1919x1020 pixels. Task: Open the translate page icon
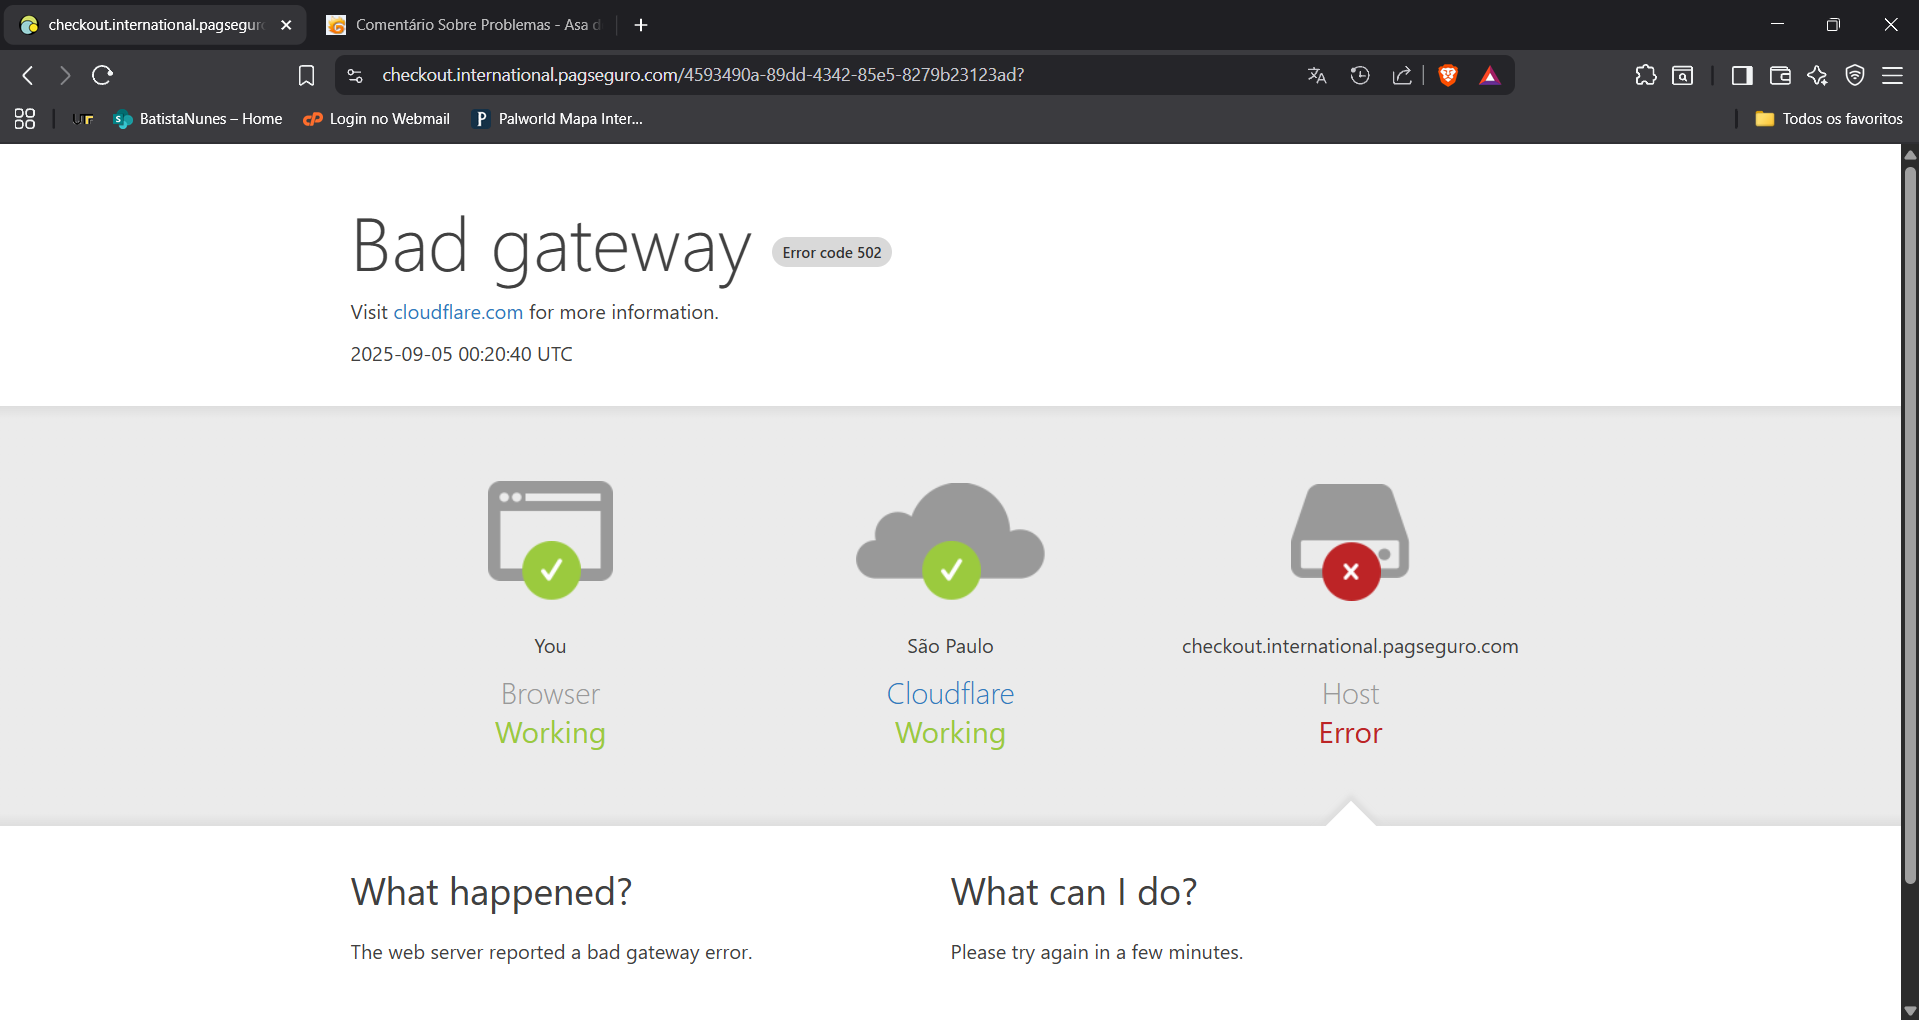pyautogui.click(x=1317, y=75)
